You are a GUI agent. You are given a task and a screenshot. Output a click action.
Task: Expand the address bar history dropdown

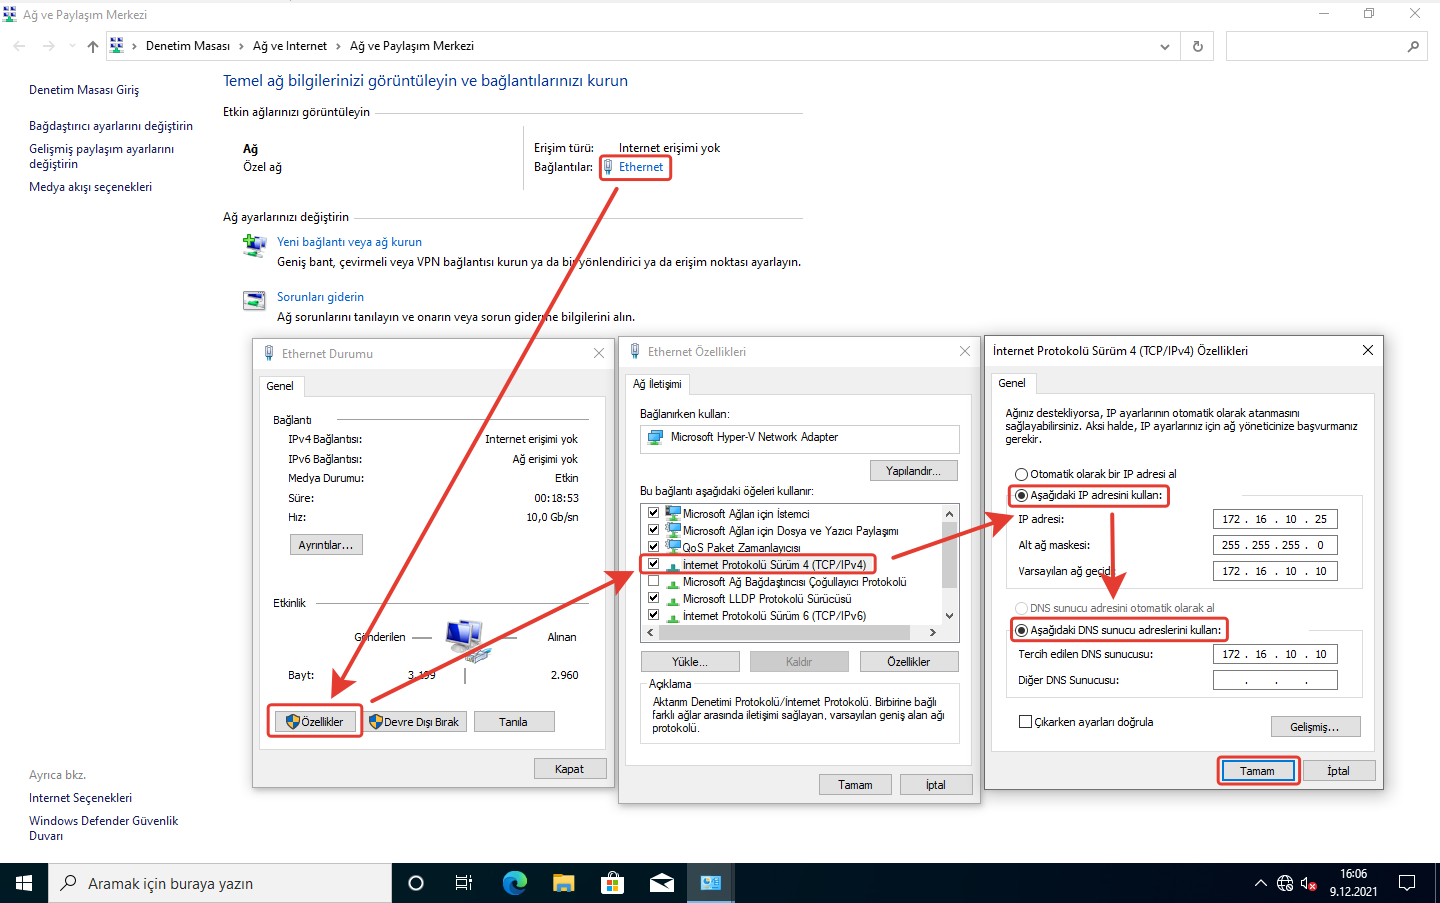pyautogui.click(x=1164, y=46)
